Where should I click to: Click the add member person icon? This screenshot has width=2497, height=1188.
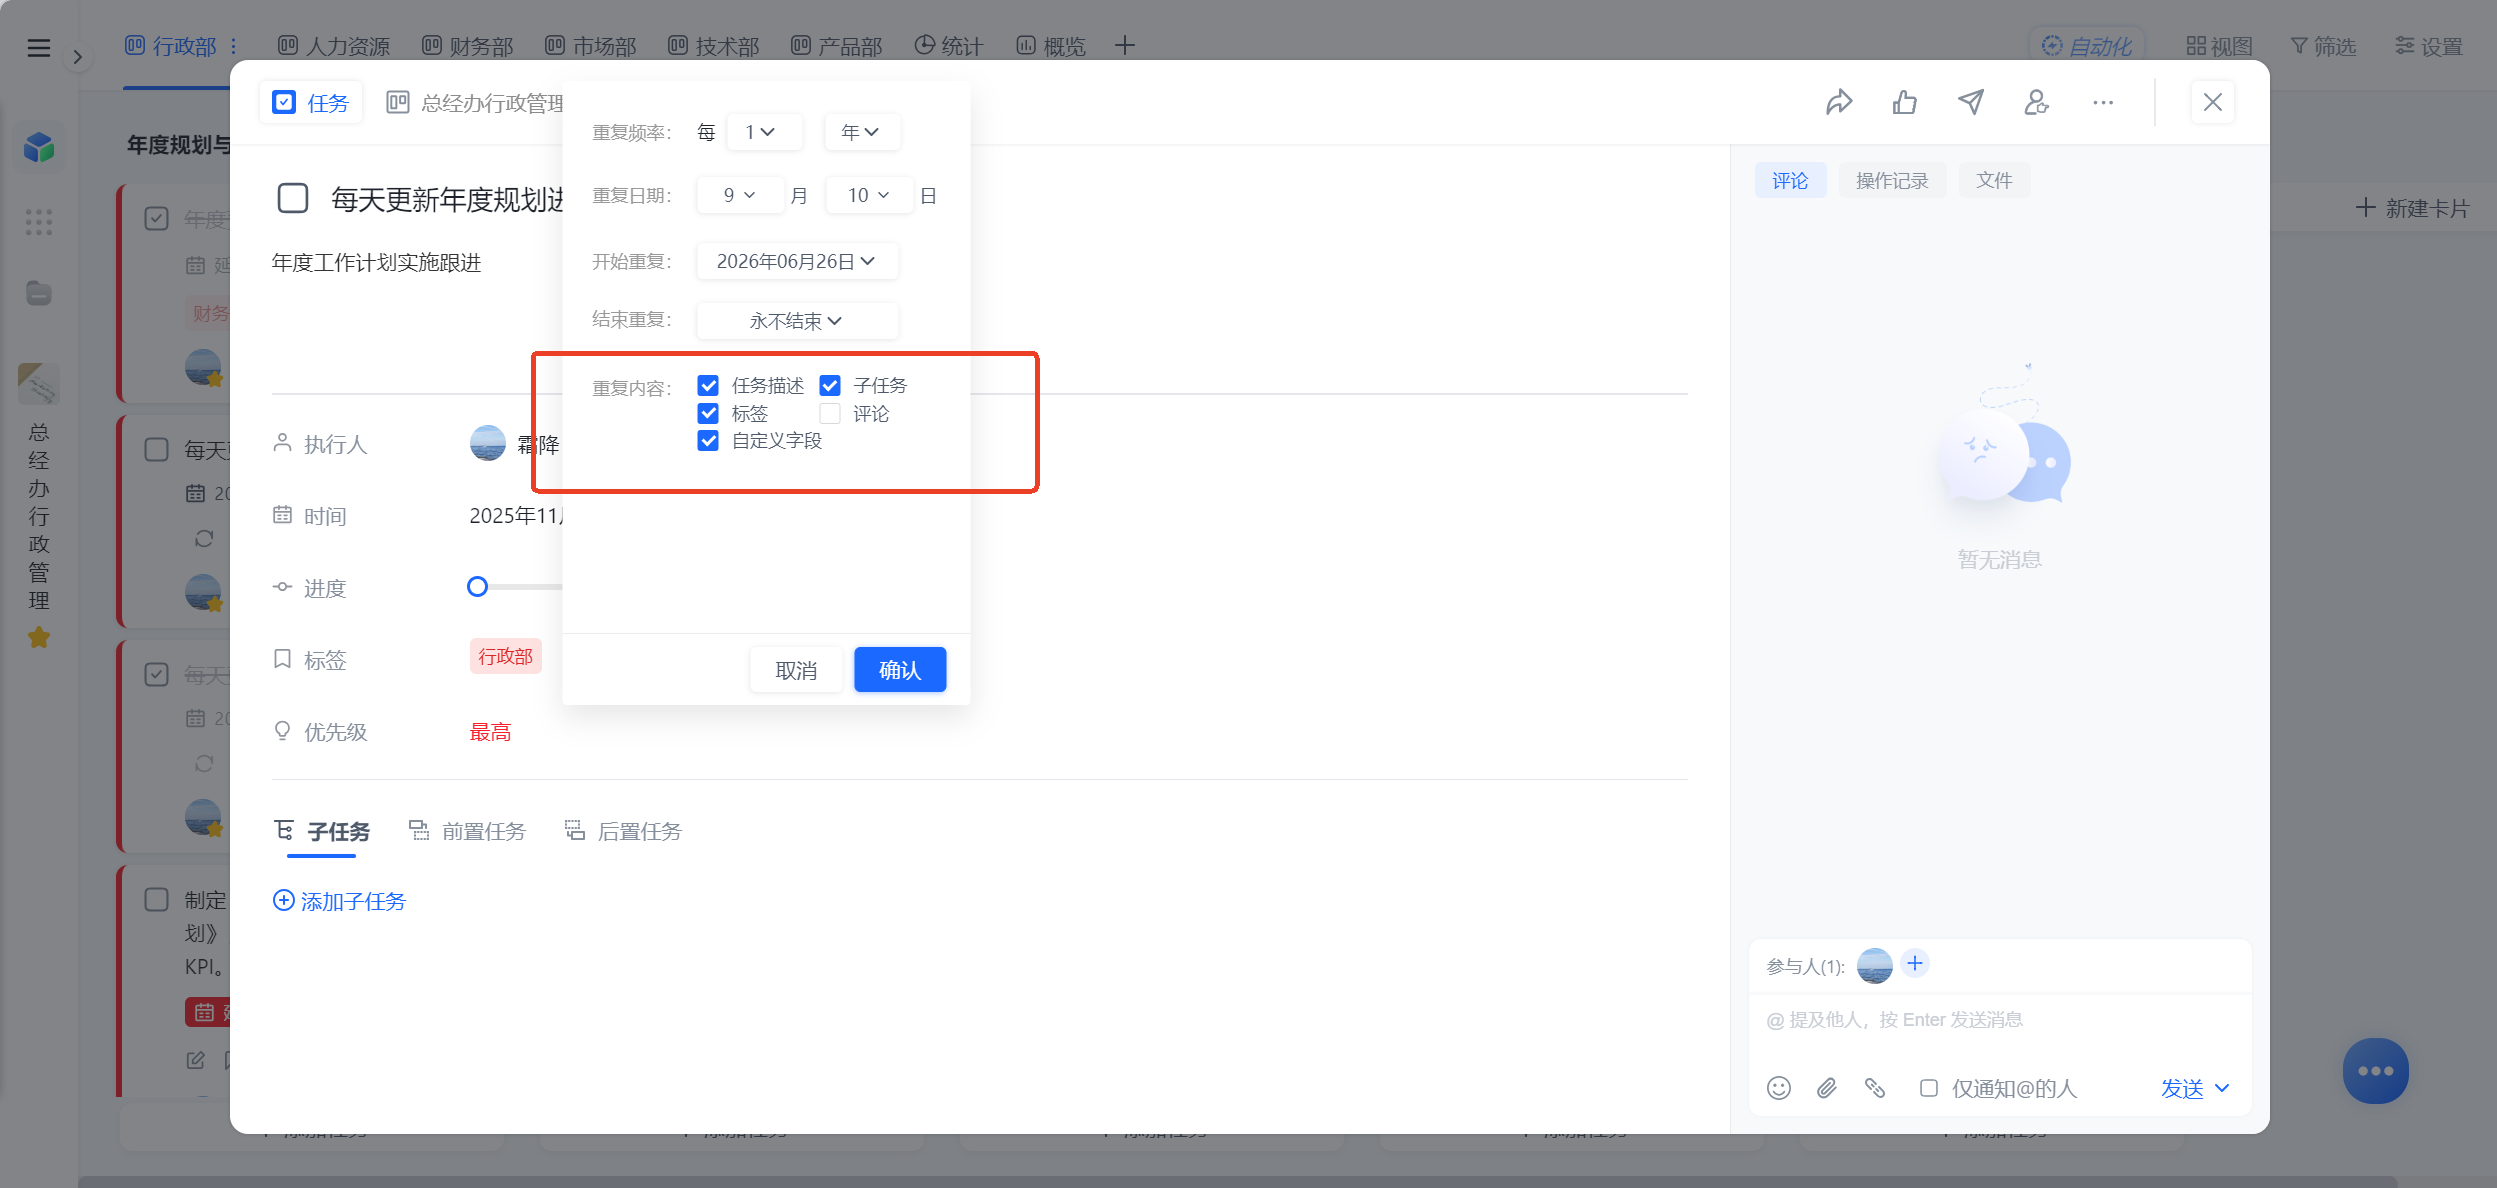2037,102
